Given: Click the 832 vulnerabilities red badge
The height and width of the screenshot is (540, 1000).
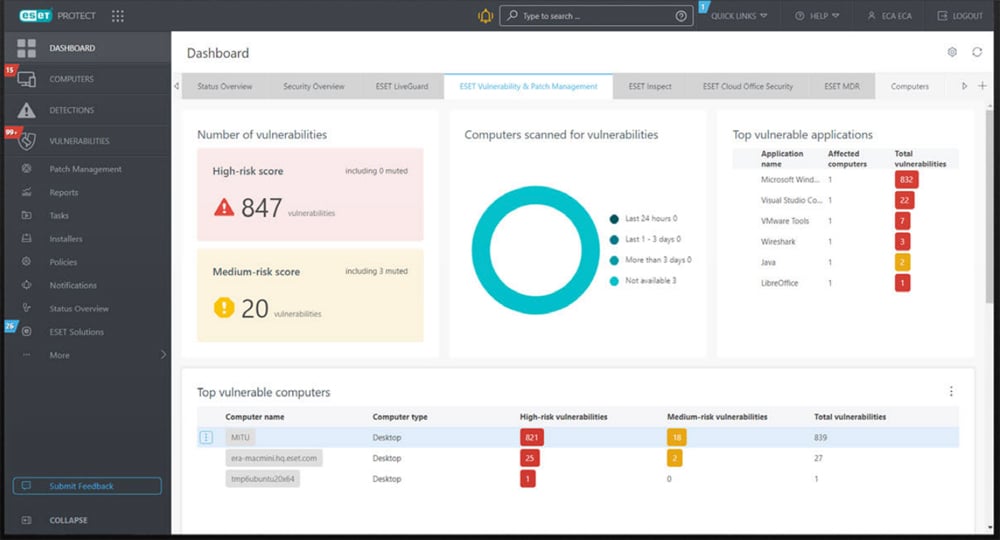Looking at the screenshot, I should coord(907,180).
